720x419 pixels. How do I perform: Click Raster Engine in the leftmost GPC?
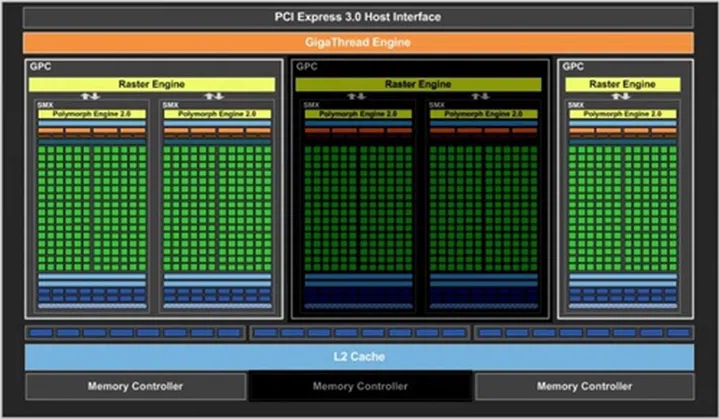[x=149, y=84]
